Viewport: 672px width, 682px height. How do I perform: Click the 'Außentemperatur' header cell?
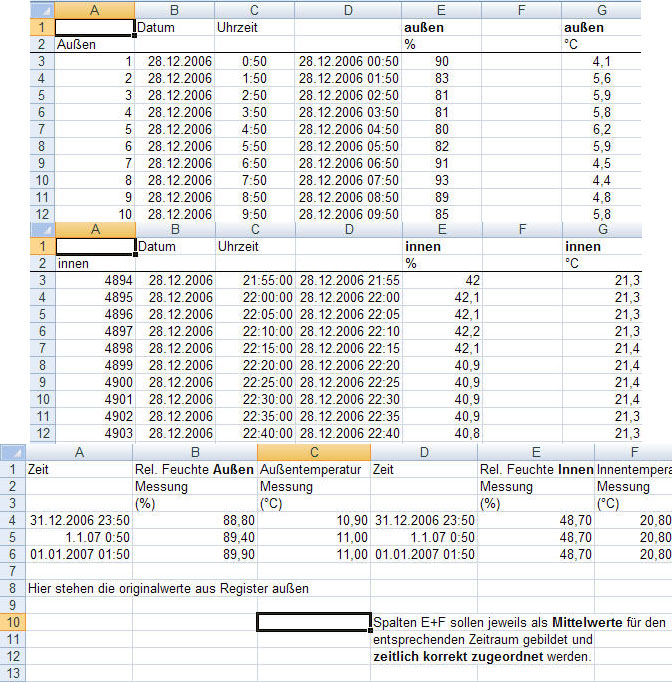314,469
